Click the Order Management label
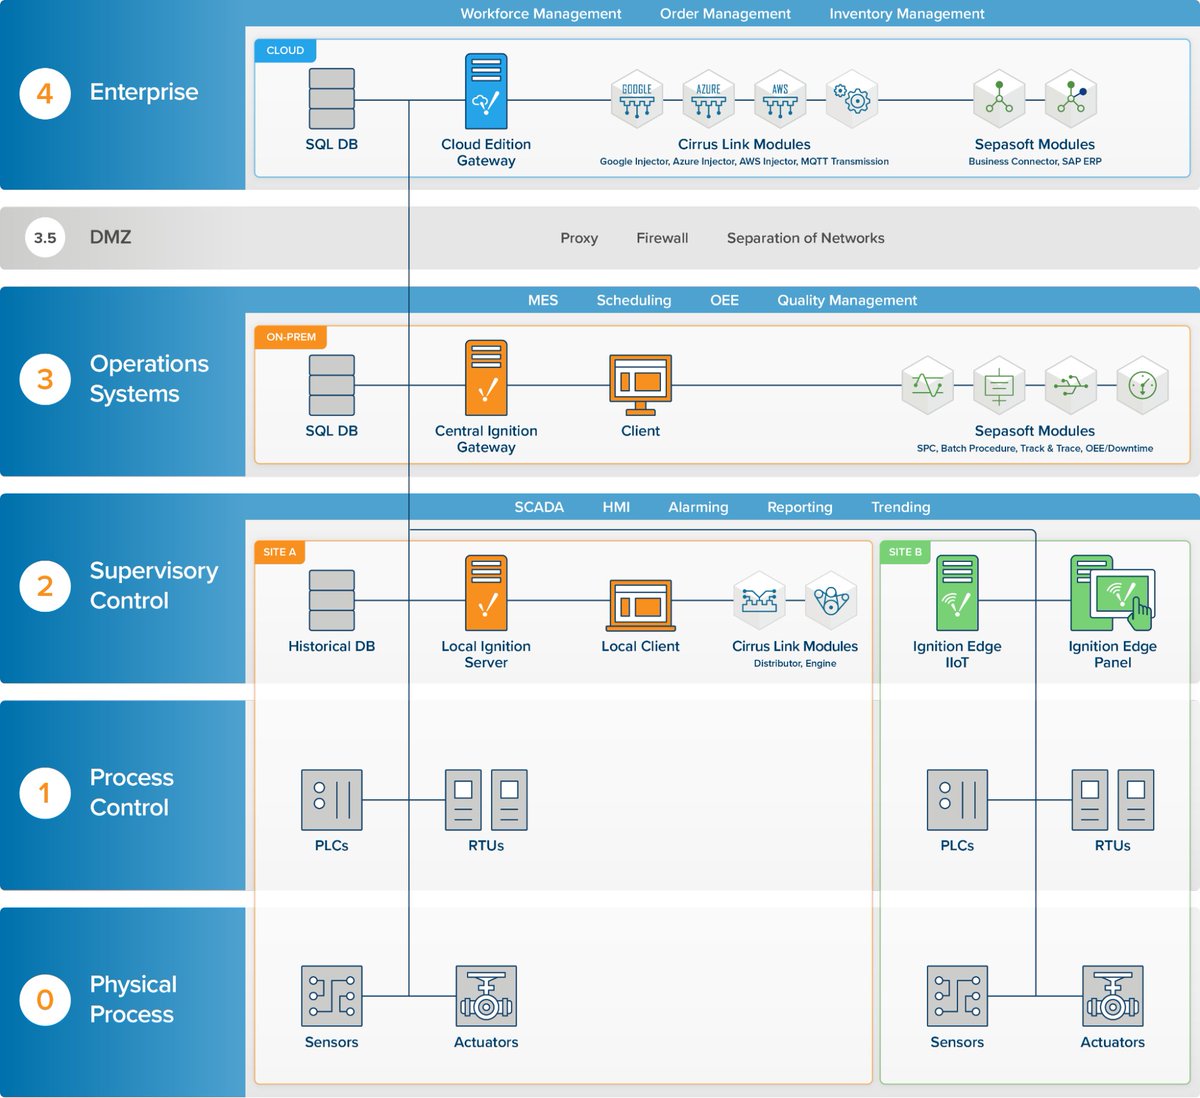Viewport: 1200px width, 1098px height. click(x=725, y=14)
